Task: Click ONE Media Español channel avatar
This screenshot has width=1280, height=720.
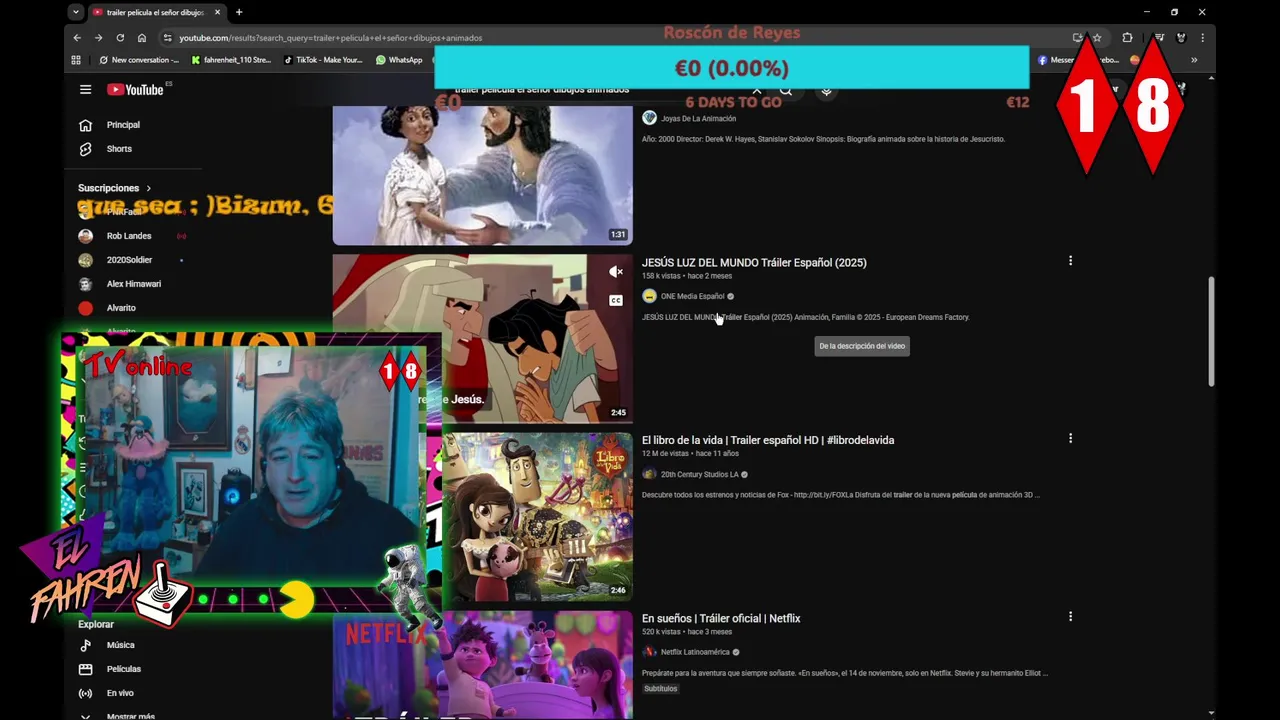Action: click(x=649, y=296)
